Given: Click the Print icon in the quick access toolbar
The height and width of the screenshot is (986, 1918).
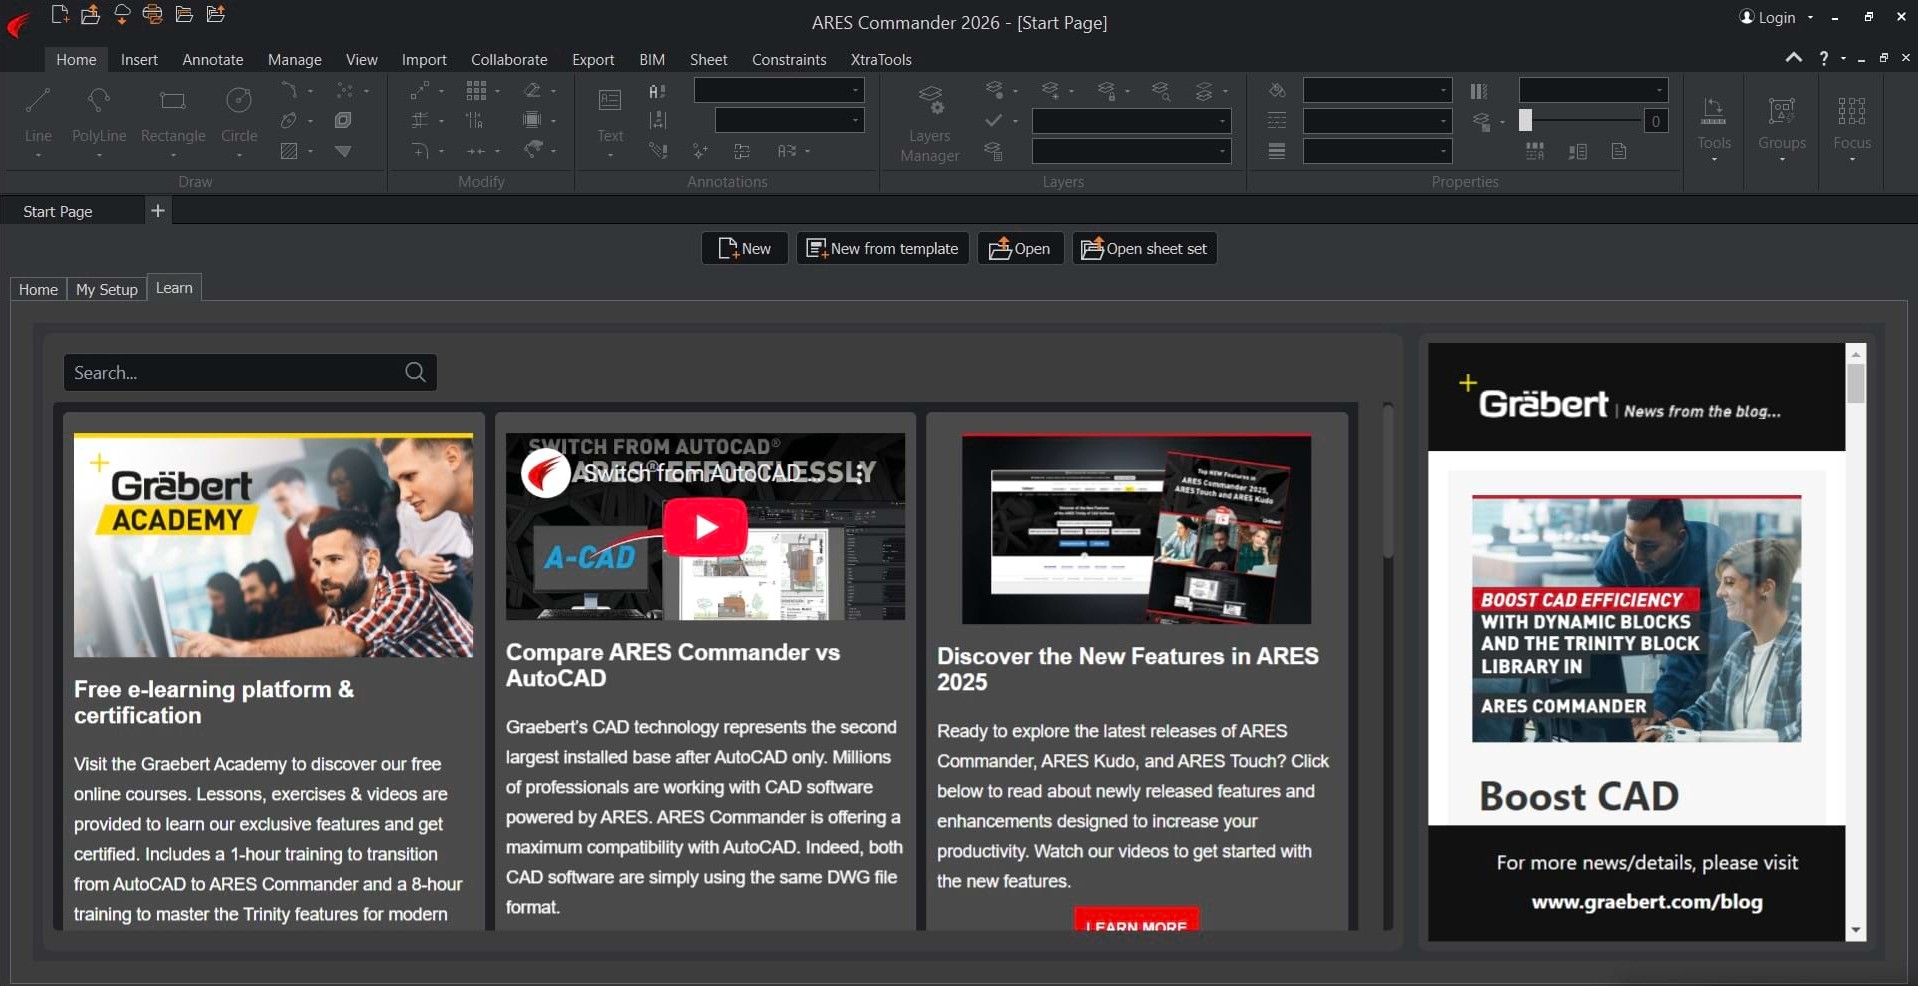Looking at the screenshot, I should tap(153, 14).
